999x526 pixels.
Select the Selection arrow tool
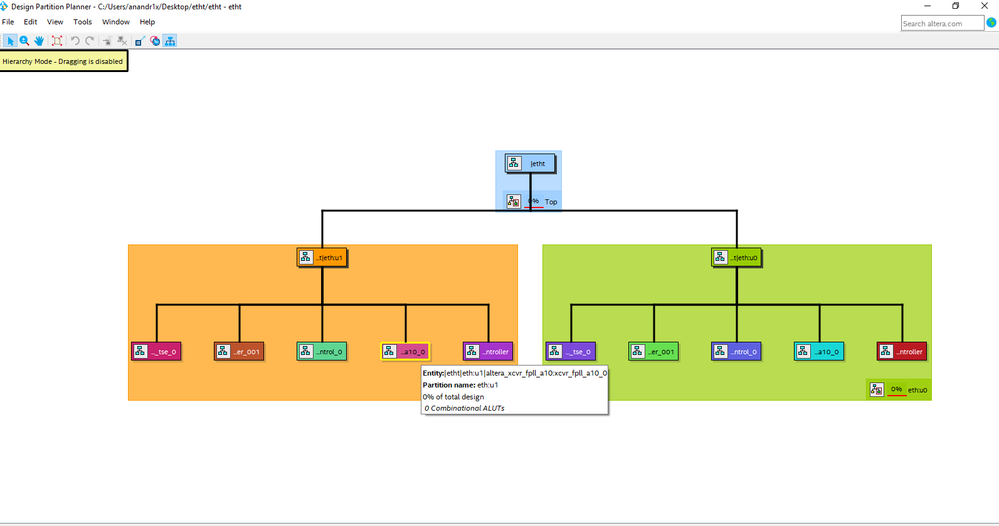(10, 41)
